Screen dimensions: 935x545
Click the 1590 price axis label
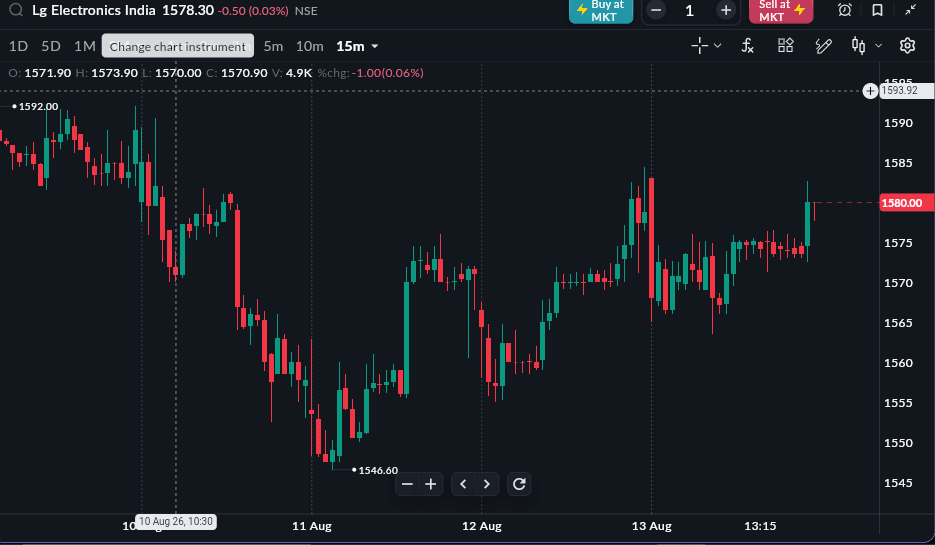pos(898,123)
